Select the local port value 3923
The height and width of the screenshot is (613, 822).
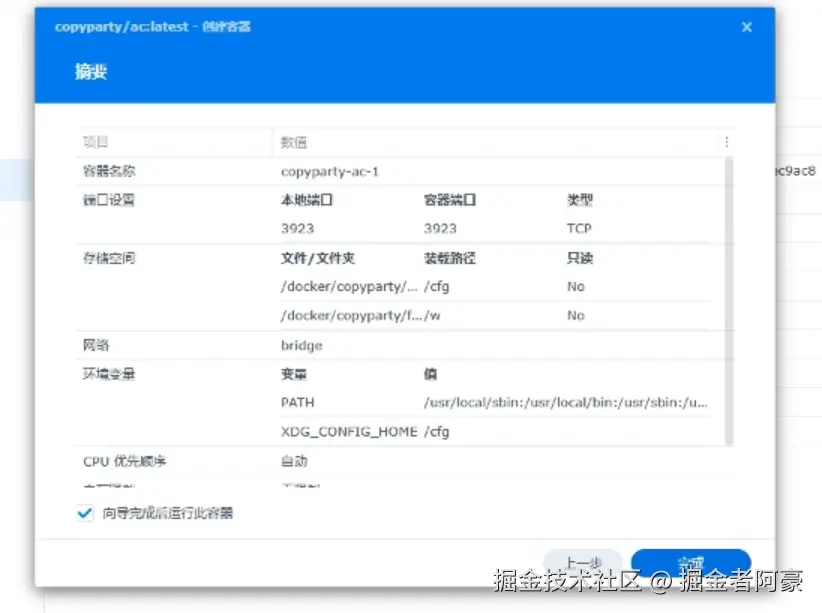[x=297, y=228]
